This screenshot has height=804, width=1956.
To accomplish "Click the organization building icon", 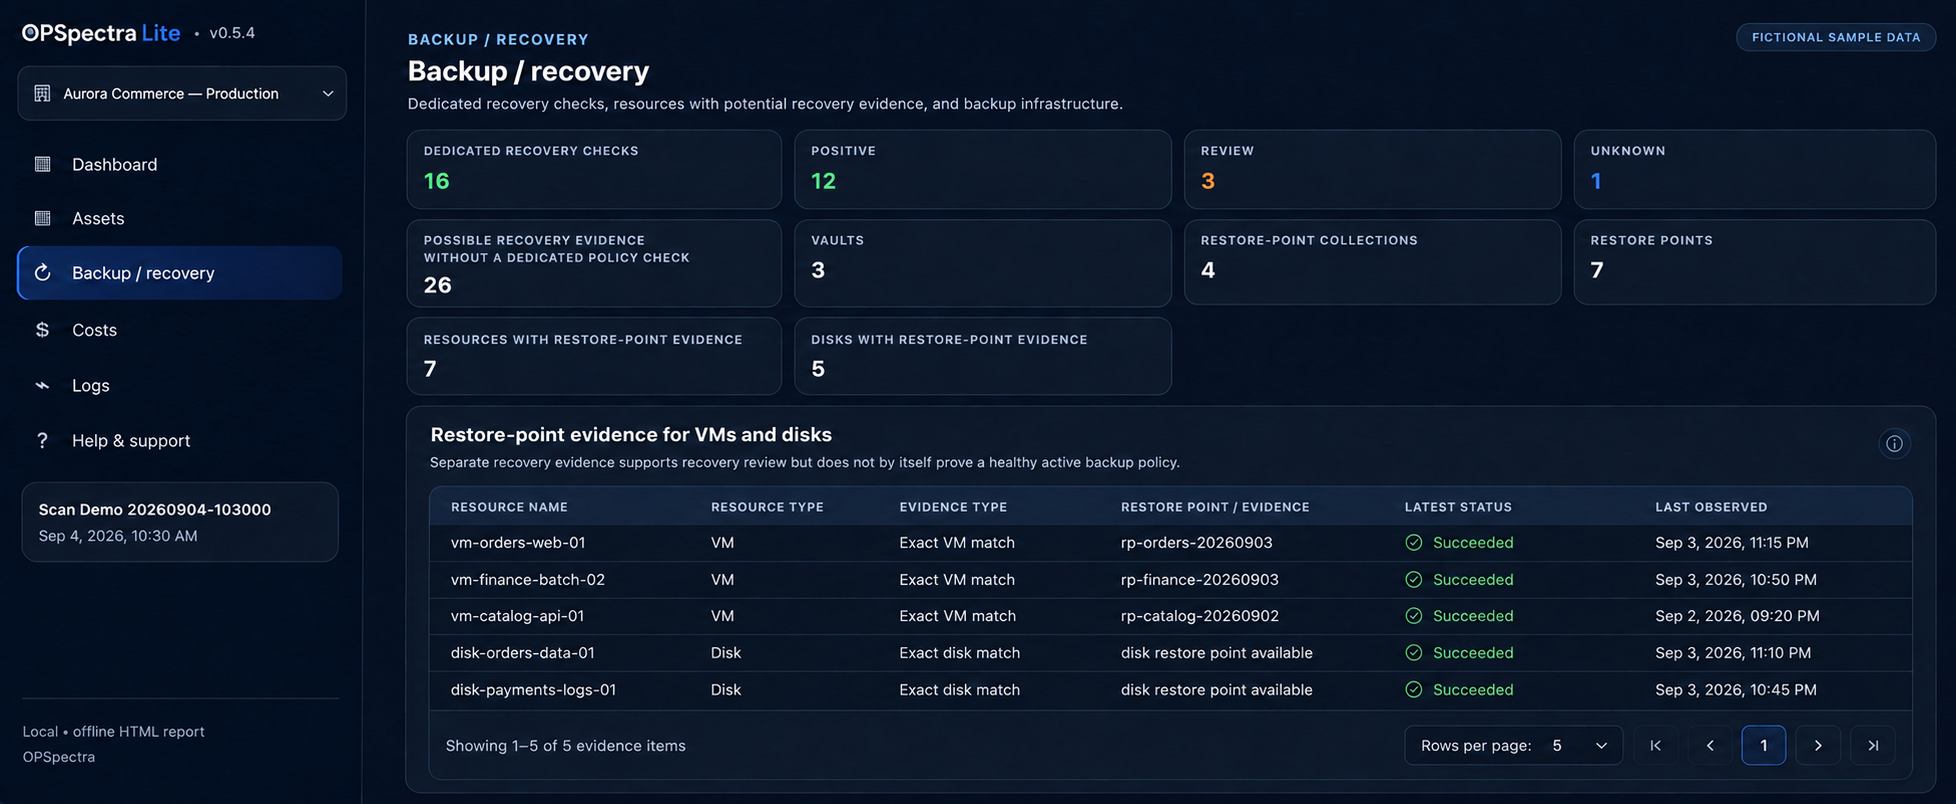I will pyautogui.click(x=42, y=93).
